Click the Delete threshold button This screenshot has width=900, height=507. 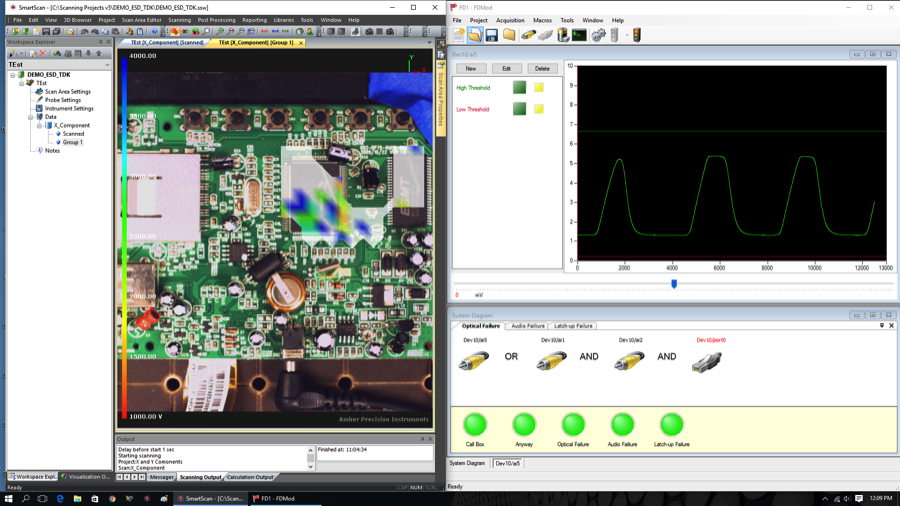click(542, 68)
